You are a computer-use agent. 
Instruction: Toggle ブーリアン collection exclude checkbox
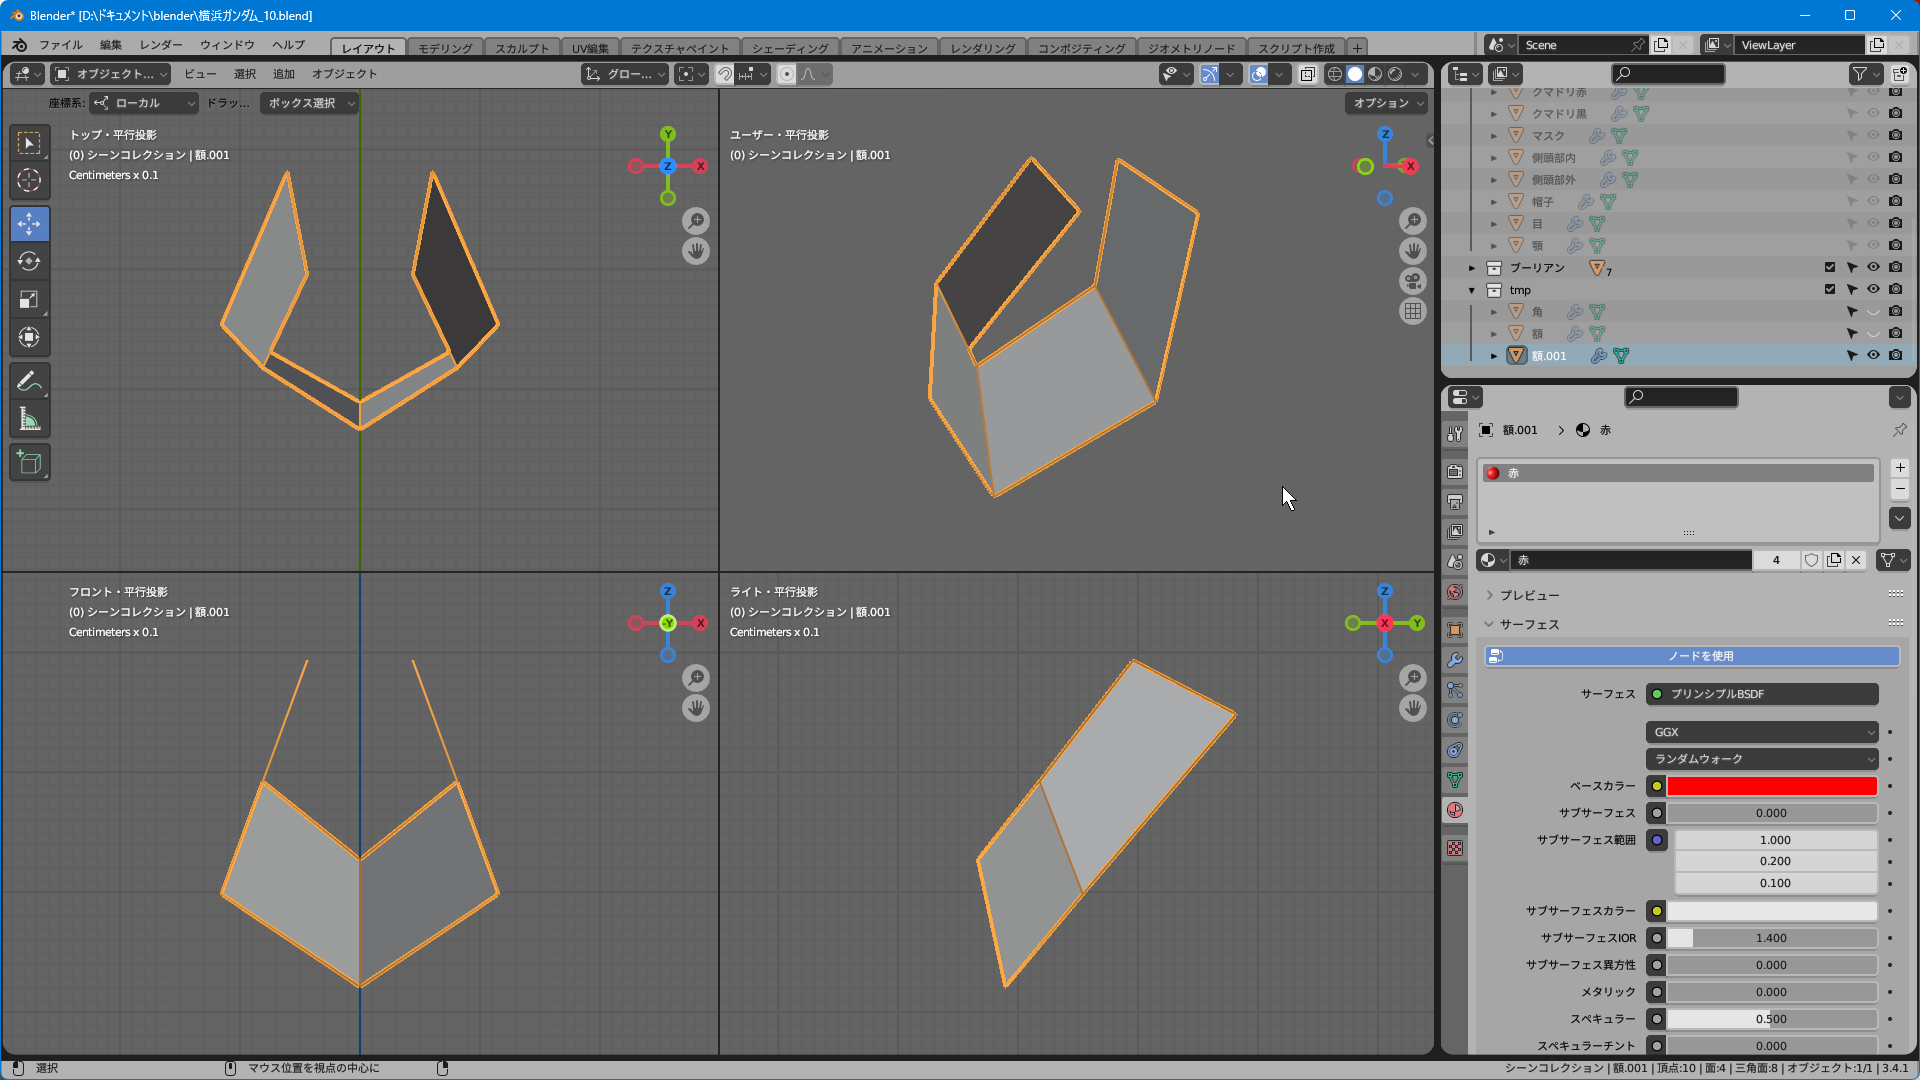coord(1830,268)
